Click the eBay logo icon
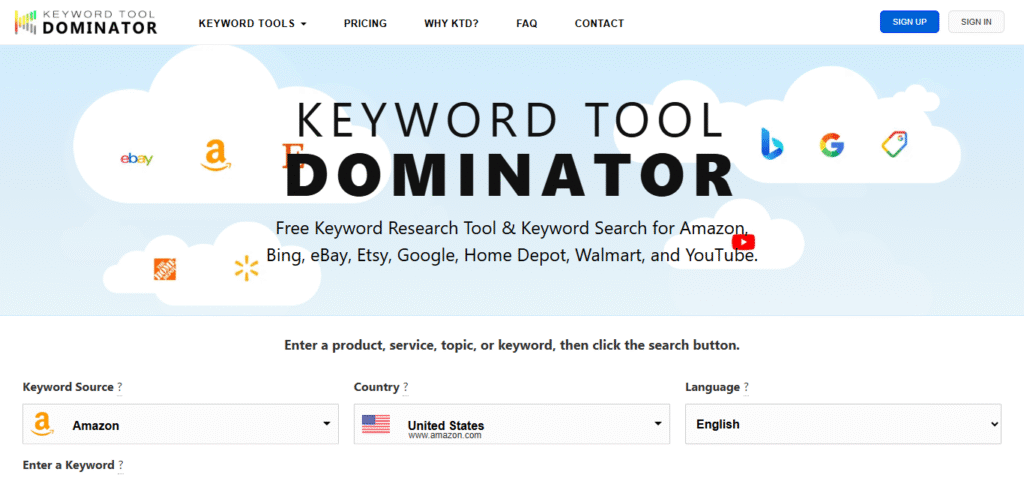The width and height of the screenshot is (1024, 481). click(137, 159)
